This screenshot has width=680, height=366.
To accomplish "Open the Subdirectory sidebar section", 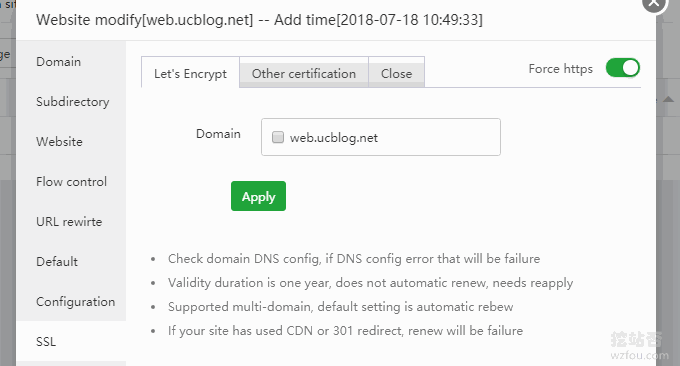I will coord(72,101).
